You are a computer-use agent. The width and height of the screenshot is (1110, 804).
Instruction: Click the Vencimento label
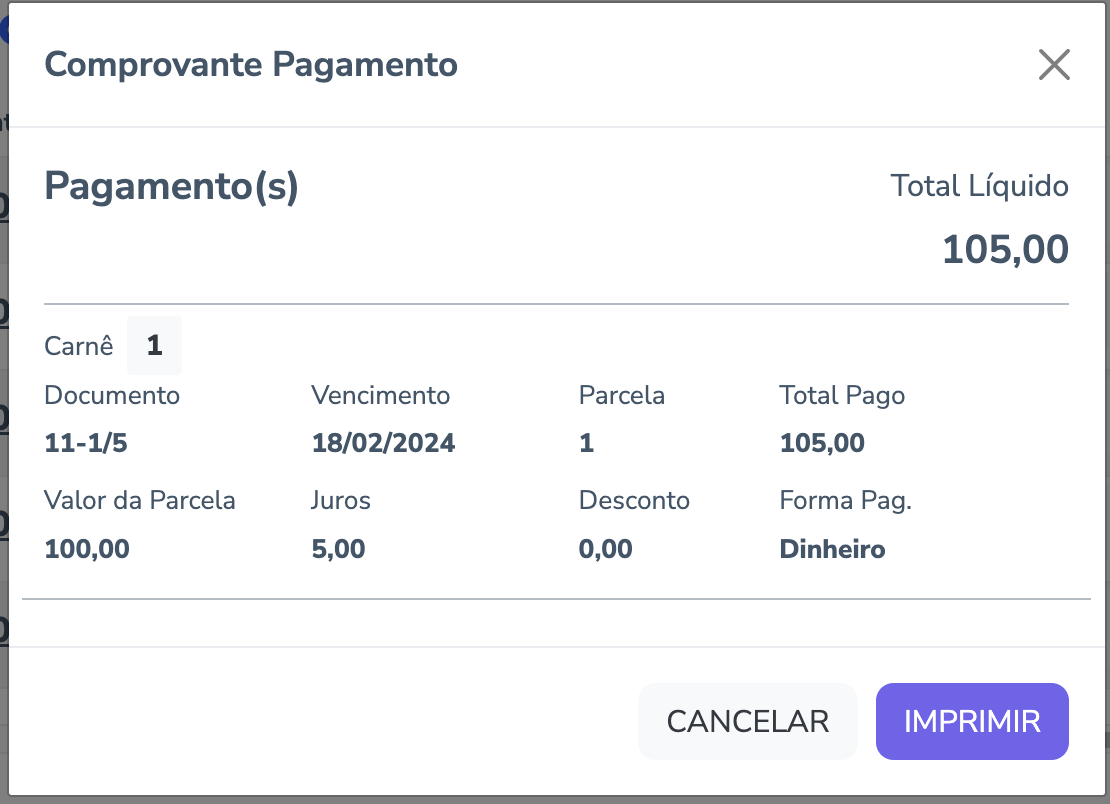click(x=380, y=395)
